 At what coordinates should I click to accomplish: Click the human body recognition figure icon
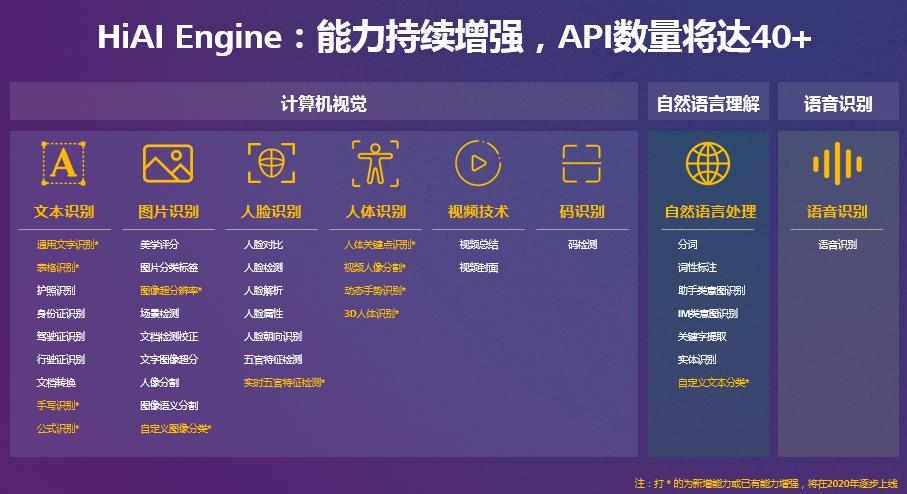pos(375,164)
